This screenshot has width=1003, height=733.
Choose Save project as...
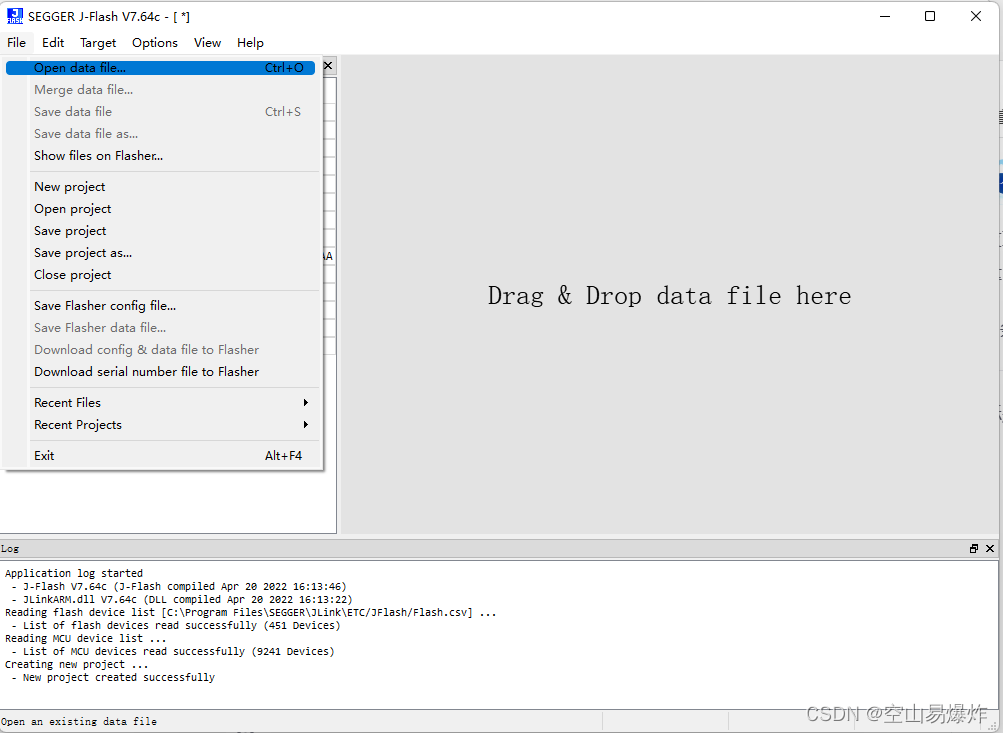161,253
